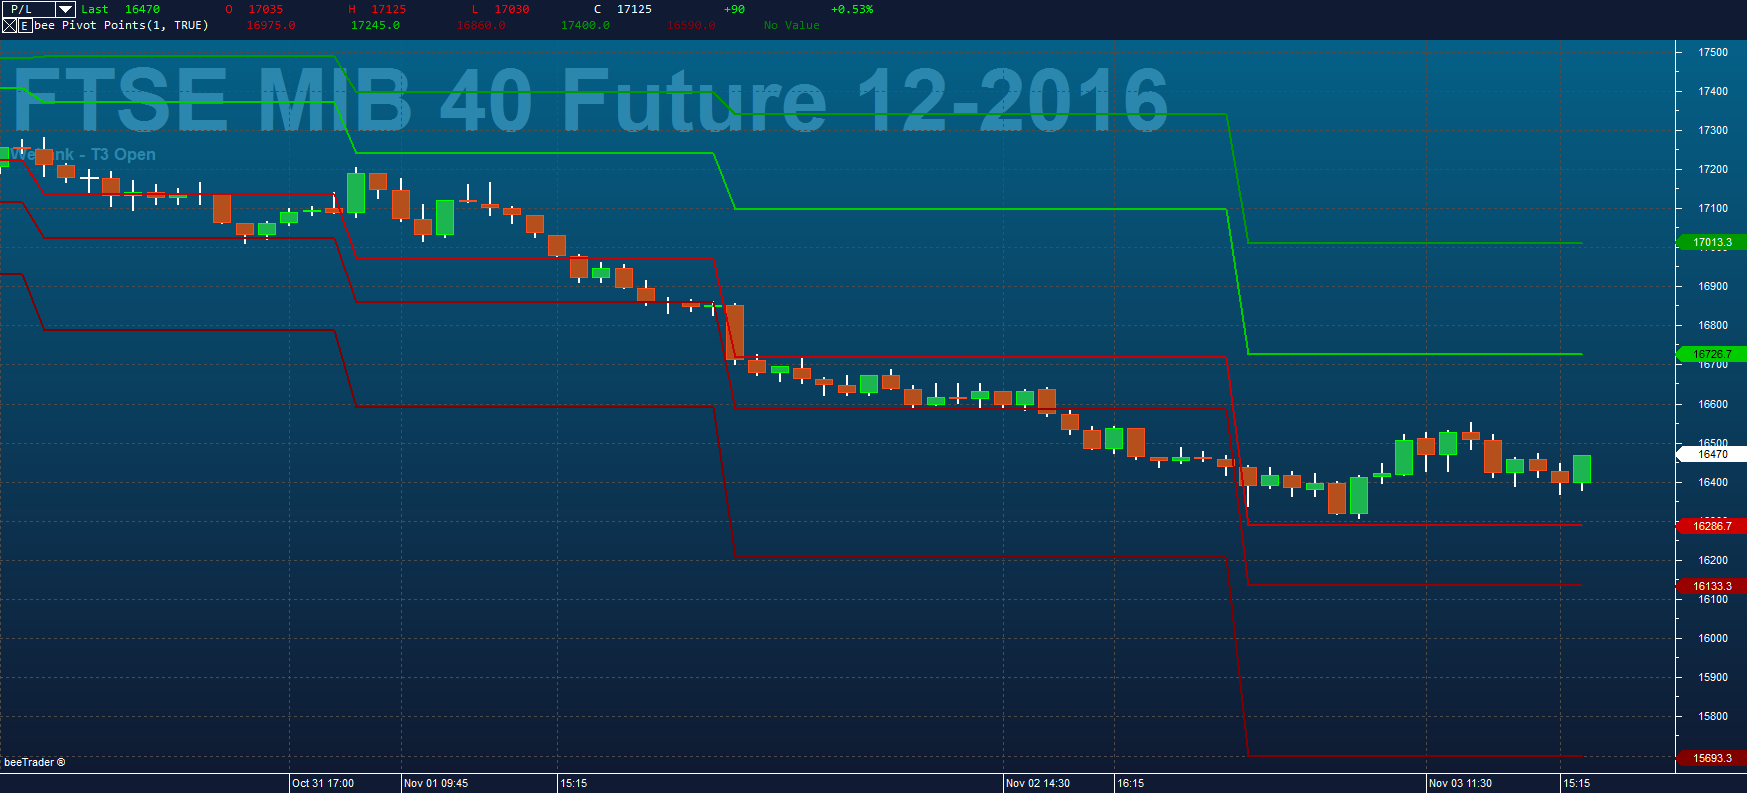The image size is (1747, 793).
Task: Select the Nov 03 11:30 time marker
Action: pos(1460,783)
